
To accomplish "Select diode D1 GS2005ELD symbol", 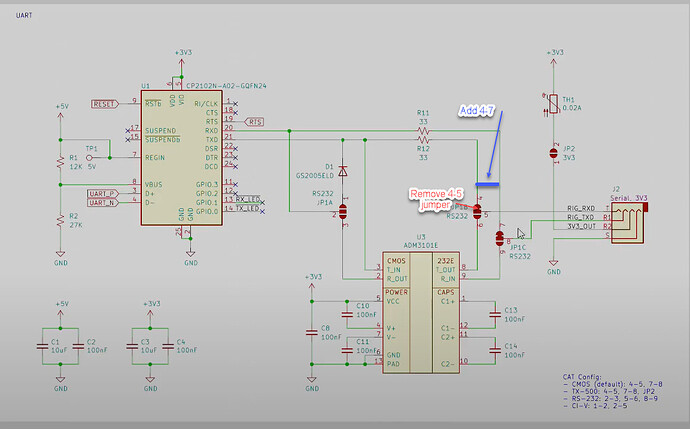I will click(x=343, y=171).
